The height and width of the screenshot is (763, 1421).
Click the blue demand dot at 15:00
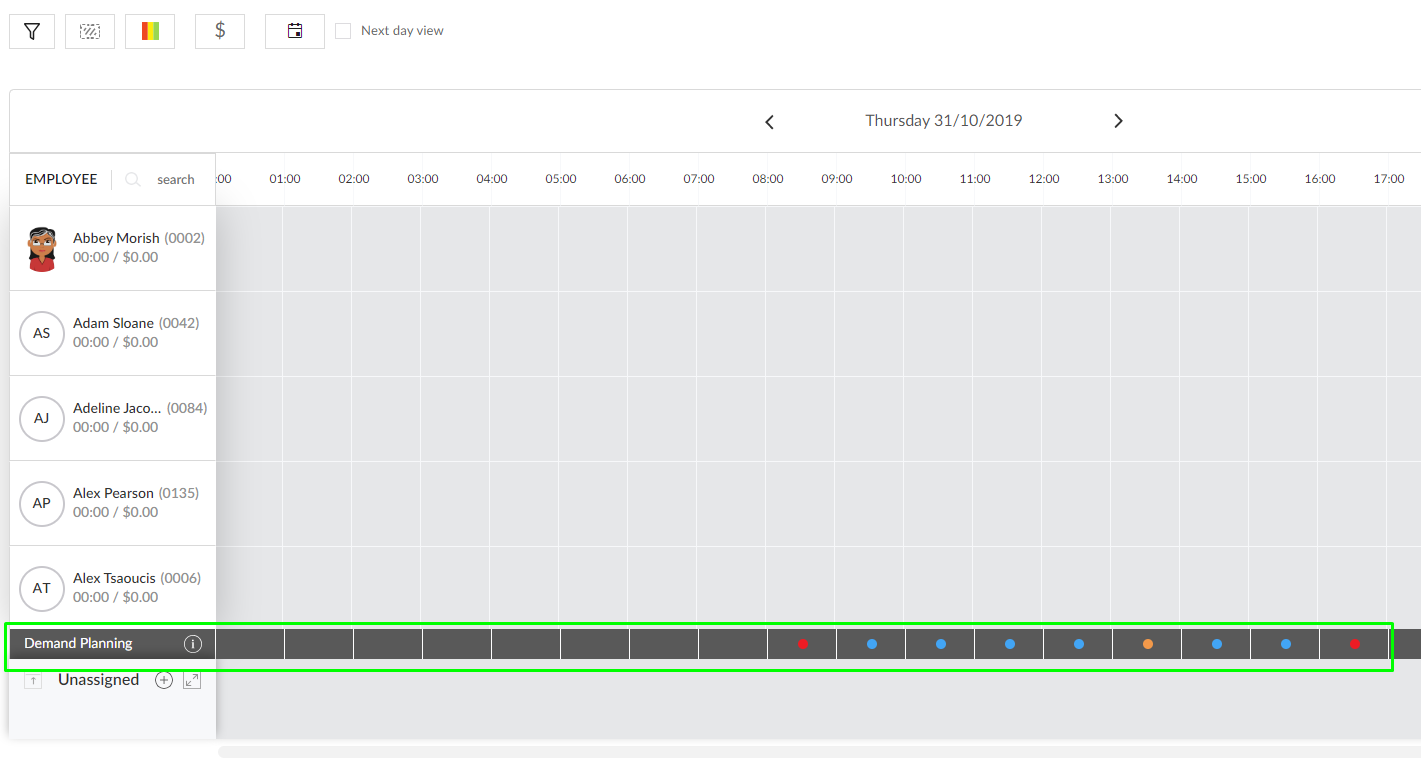pyautogui.click(x=1286, y=644)
